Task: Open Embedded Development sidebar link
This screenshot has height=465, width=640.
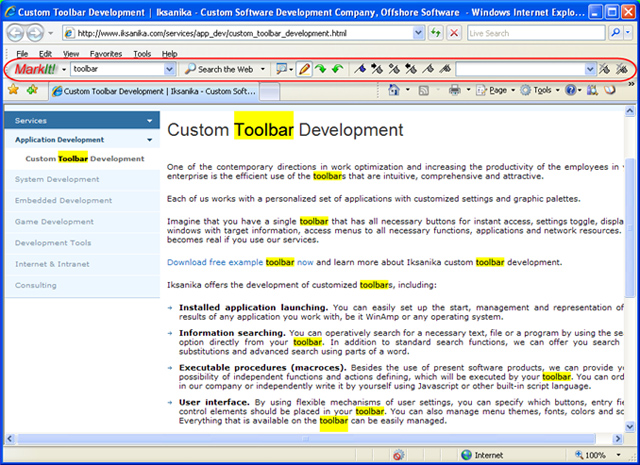Action: [x=63, y=200]
